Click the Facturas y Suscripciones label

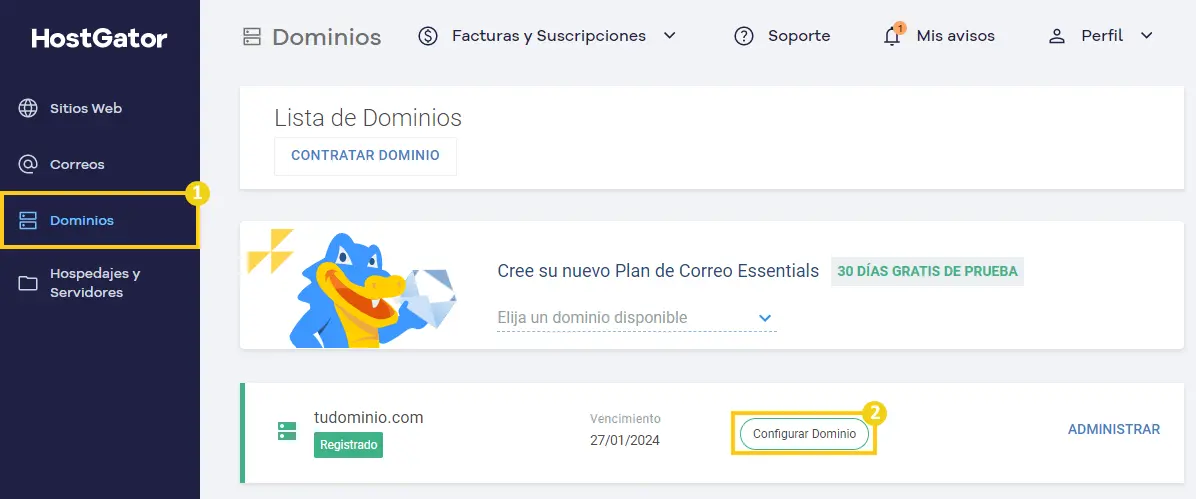pyautogui.click(x=548, y=36)
